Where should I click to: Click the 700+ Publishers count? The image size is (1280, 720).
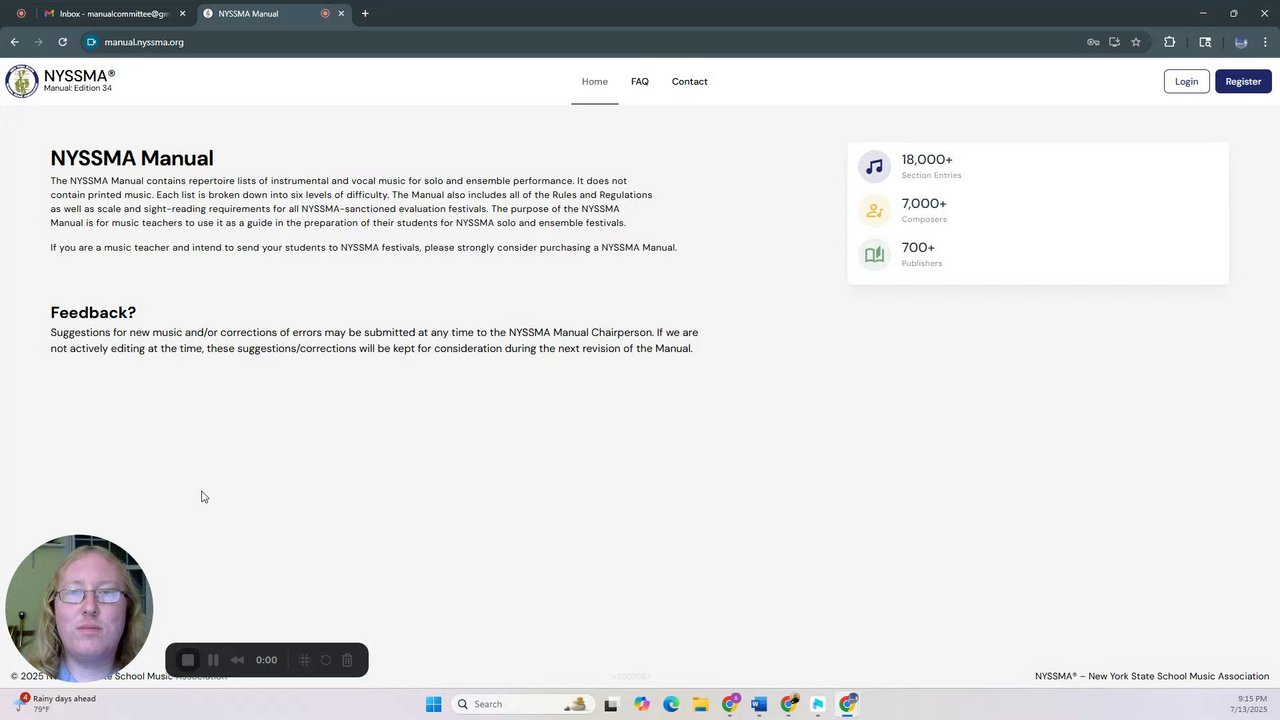918,248
